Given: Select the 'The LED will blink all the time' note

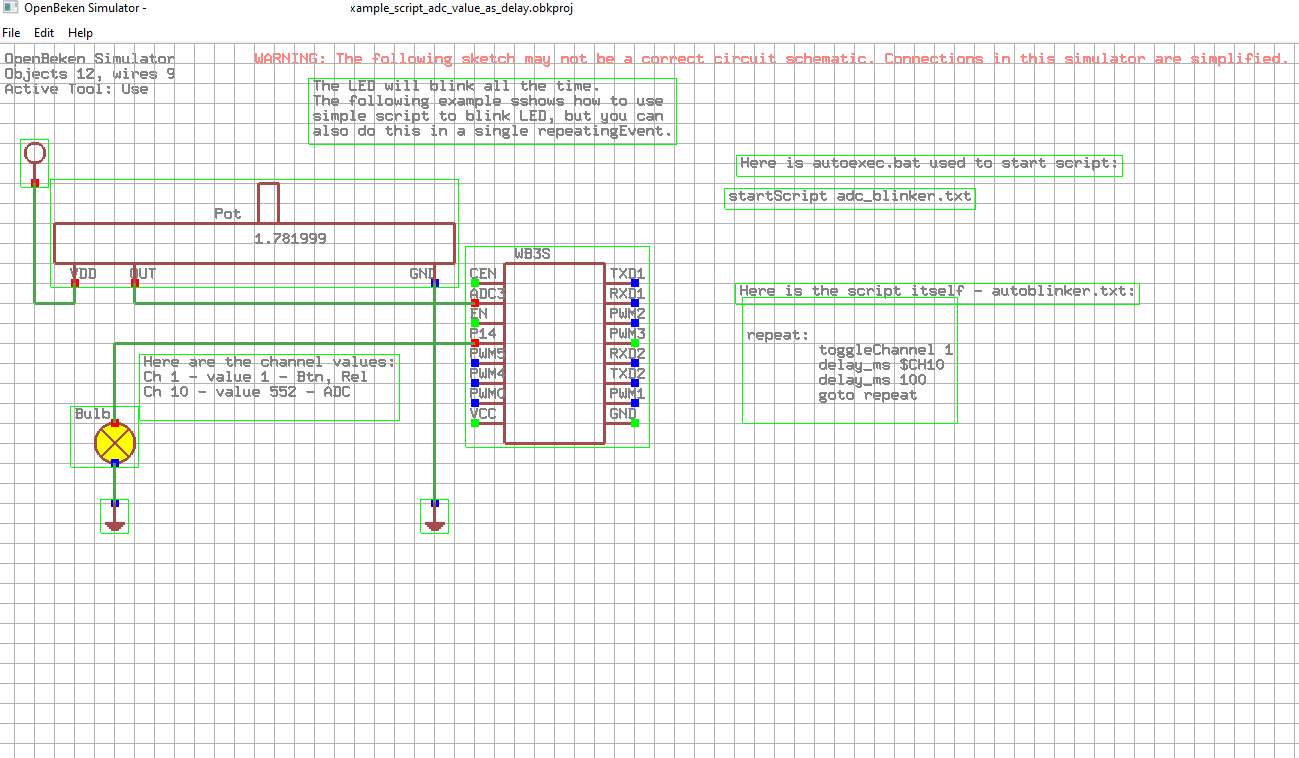Looking at the screenshot, I should click(493, 111).
